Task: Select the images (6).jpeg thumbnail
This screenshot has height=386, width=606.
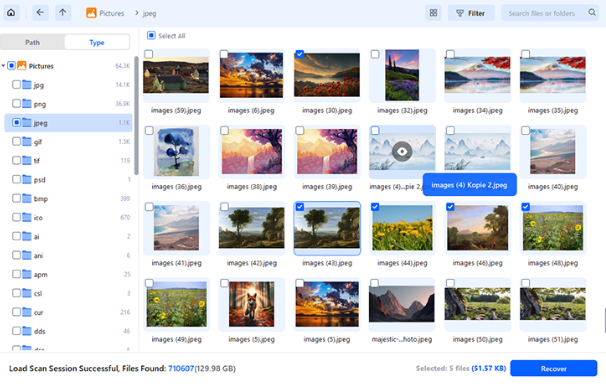Action: pos(251,75)
